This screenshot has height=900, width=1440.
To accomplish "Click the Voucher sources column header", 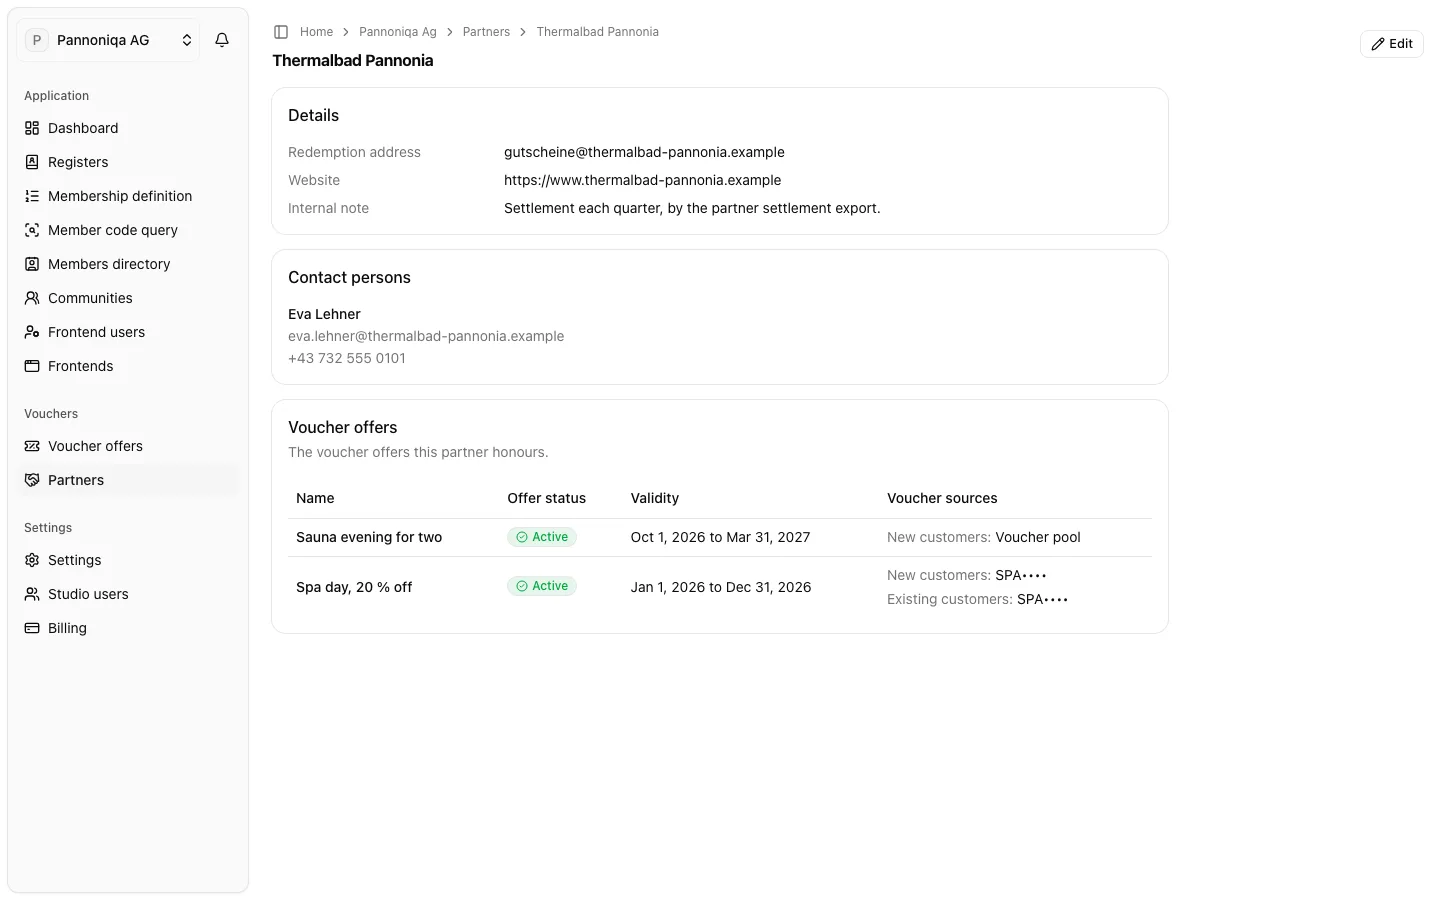I will 942,498.
